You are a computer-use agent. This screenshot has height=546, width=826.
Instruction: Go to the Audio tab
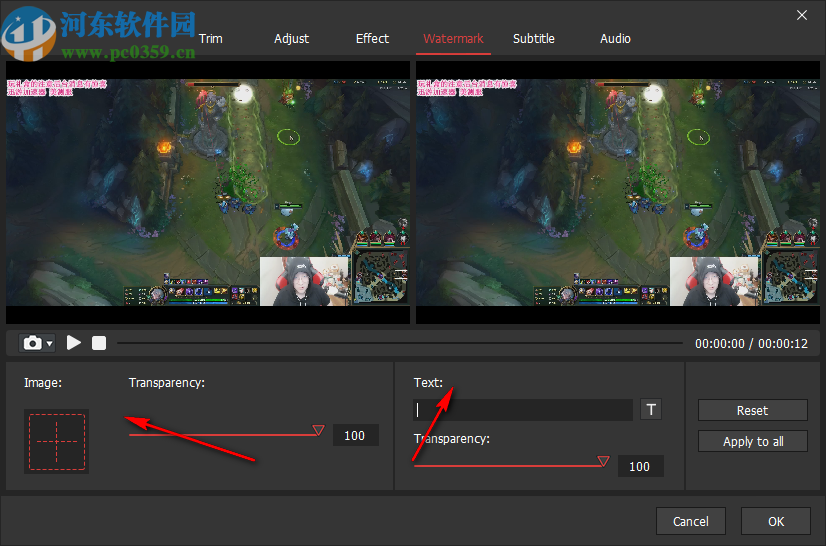(x=615, y=38)
